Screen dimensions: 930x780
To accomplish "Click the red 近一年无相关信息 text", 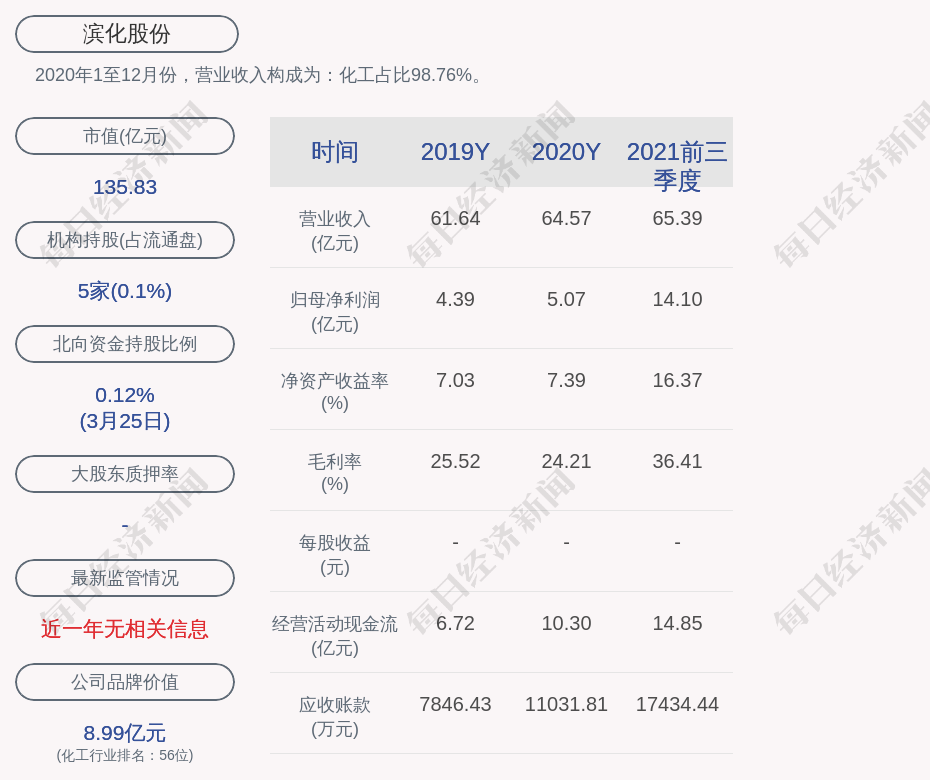I will (125, 629).
